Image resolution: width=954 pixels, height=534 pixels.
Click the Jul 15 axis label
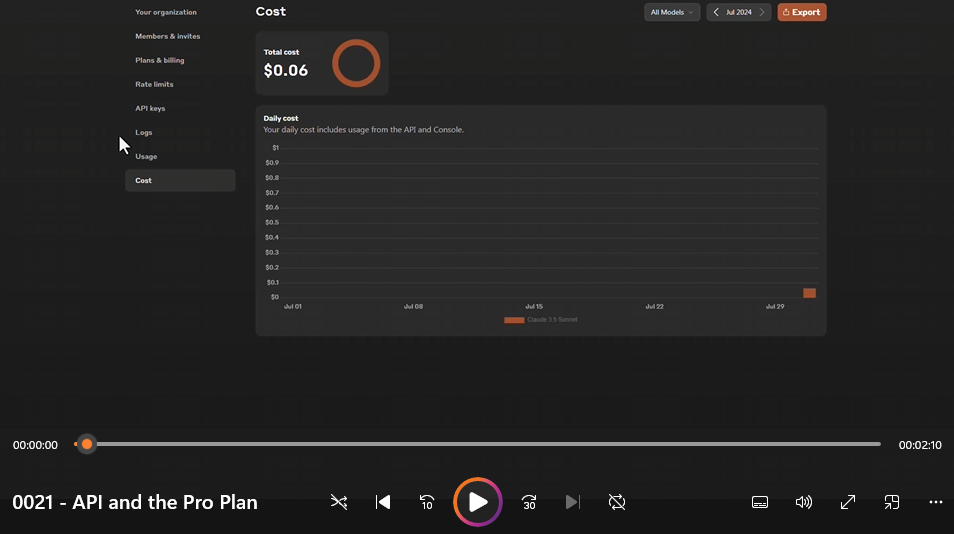click(x=534, y=307)
